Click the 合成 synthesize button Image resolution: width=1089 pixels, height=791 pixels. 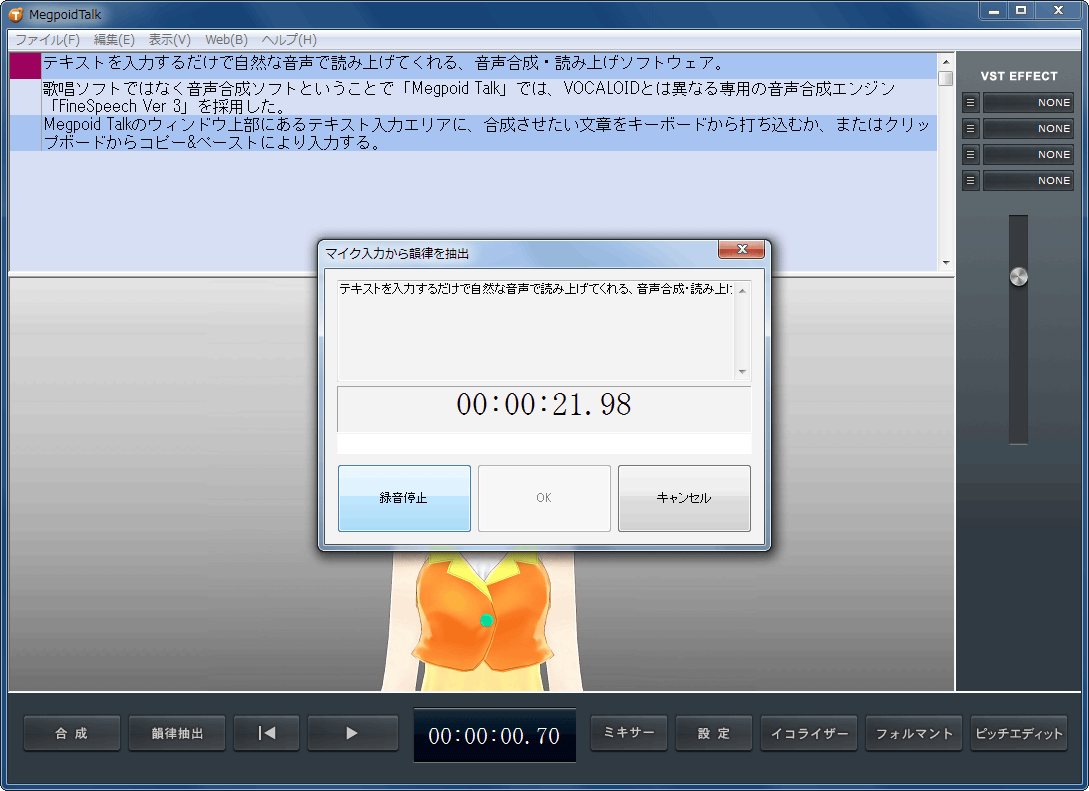point(72,733)
